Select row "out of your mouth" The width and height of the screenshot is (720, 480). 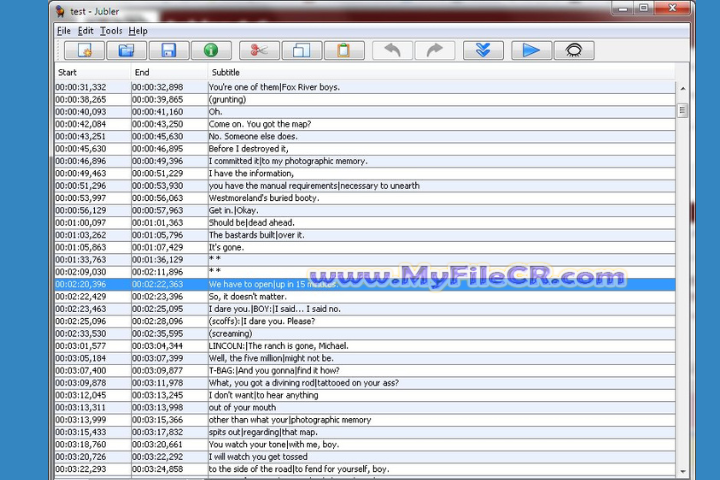click(x=365, y=408)
